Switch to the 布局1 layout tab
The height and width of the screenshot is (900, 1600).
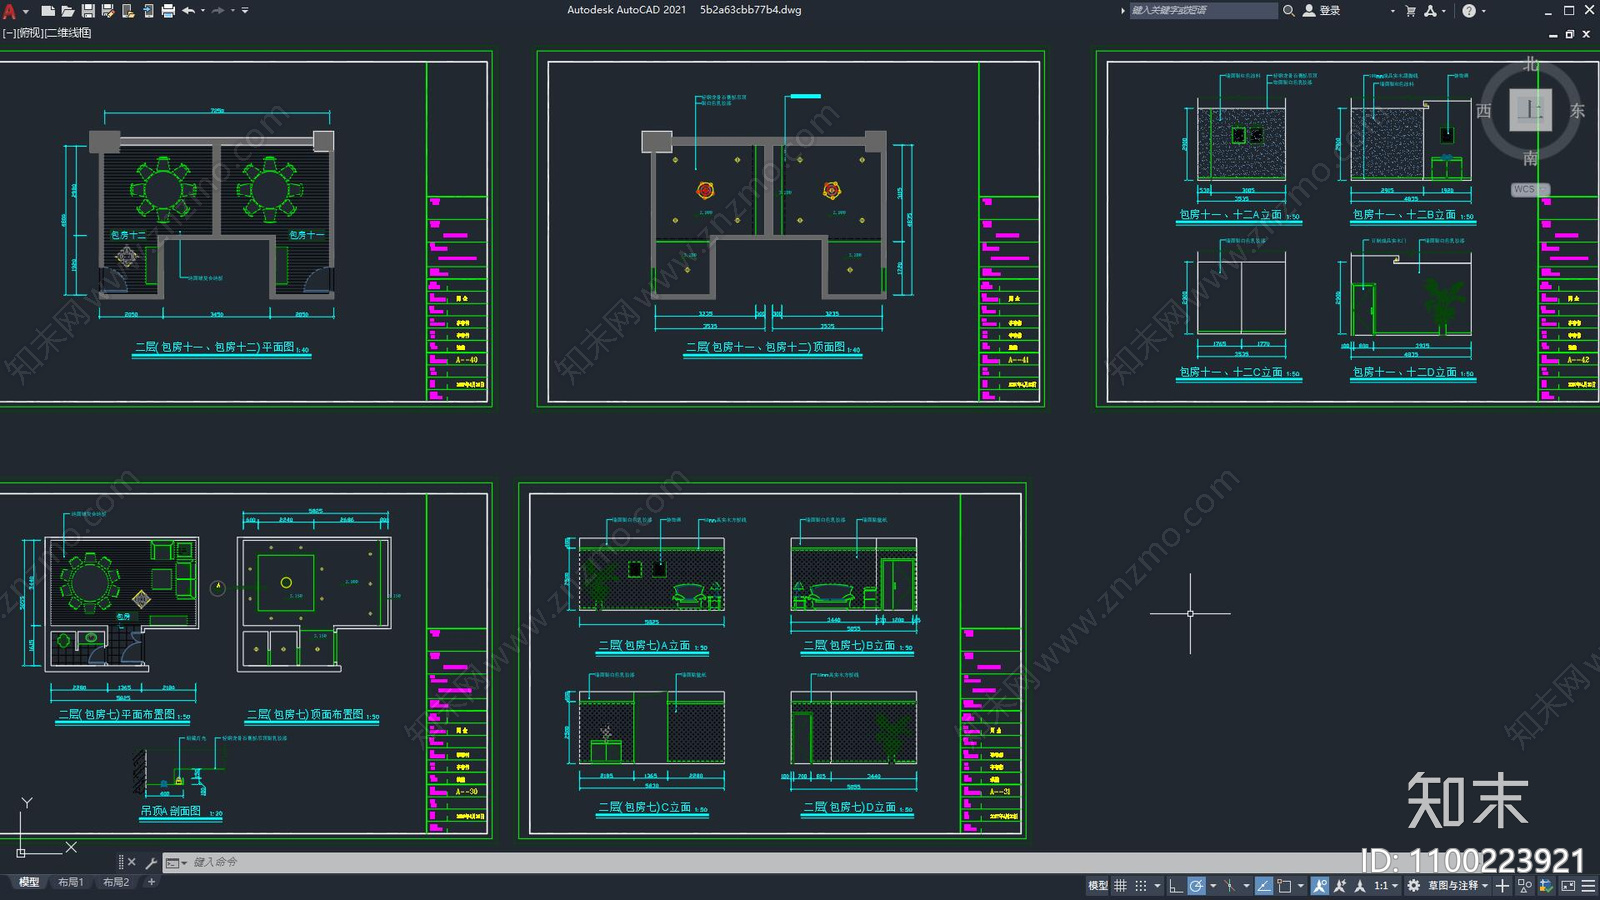click(x=70, y=882)
